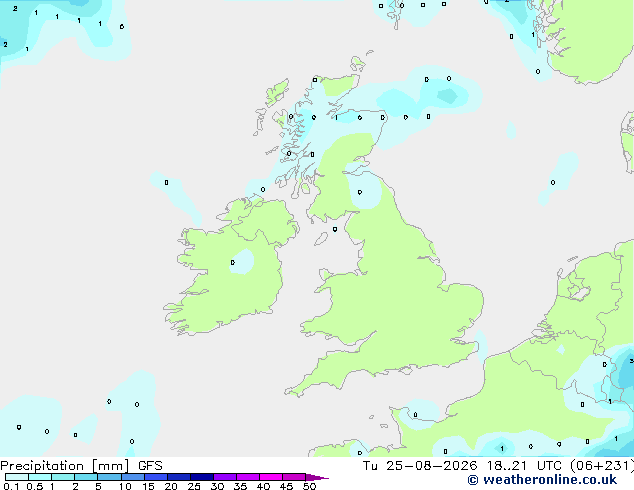Screen dimensions: 634x490
Task: Select the 35–40 mm legend color swatch
Action: pyautogui.click(x=248, y=477)
